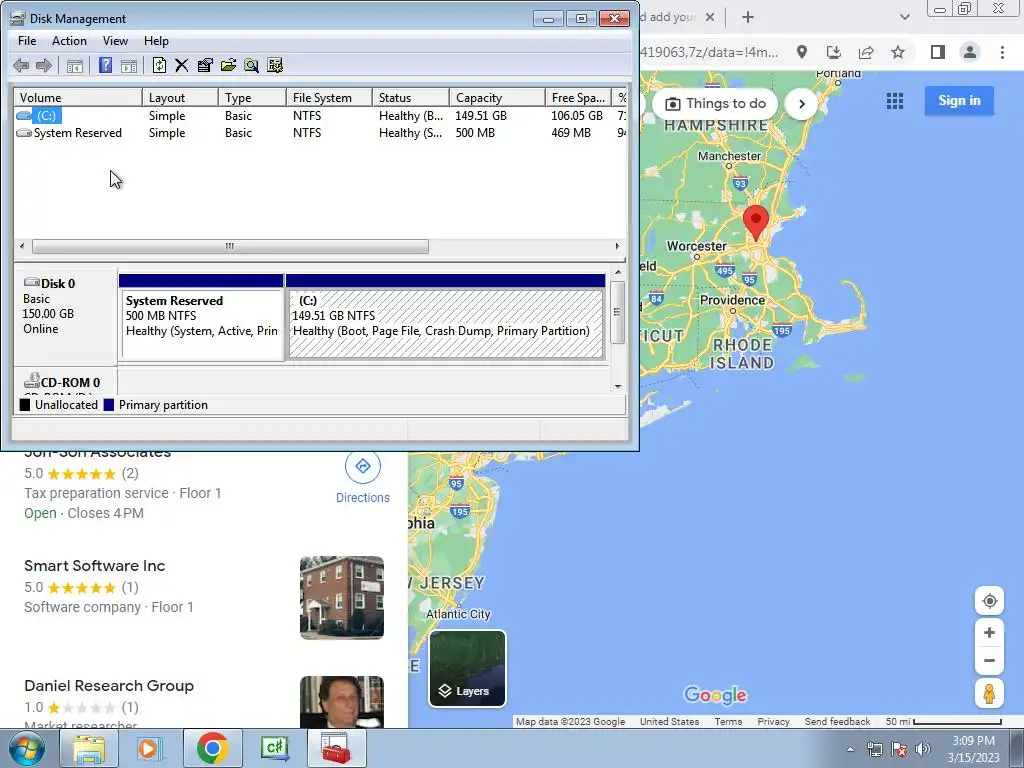Click the location pin icon in the address bar

802,52
